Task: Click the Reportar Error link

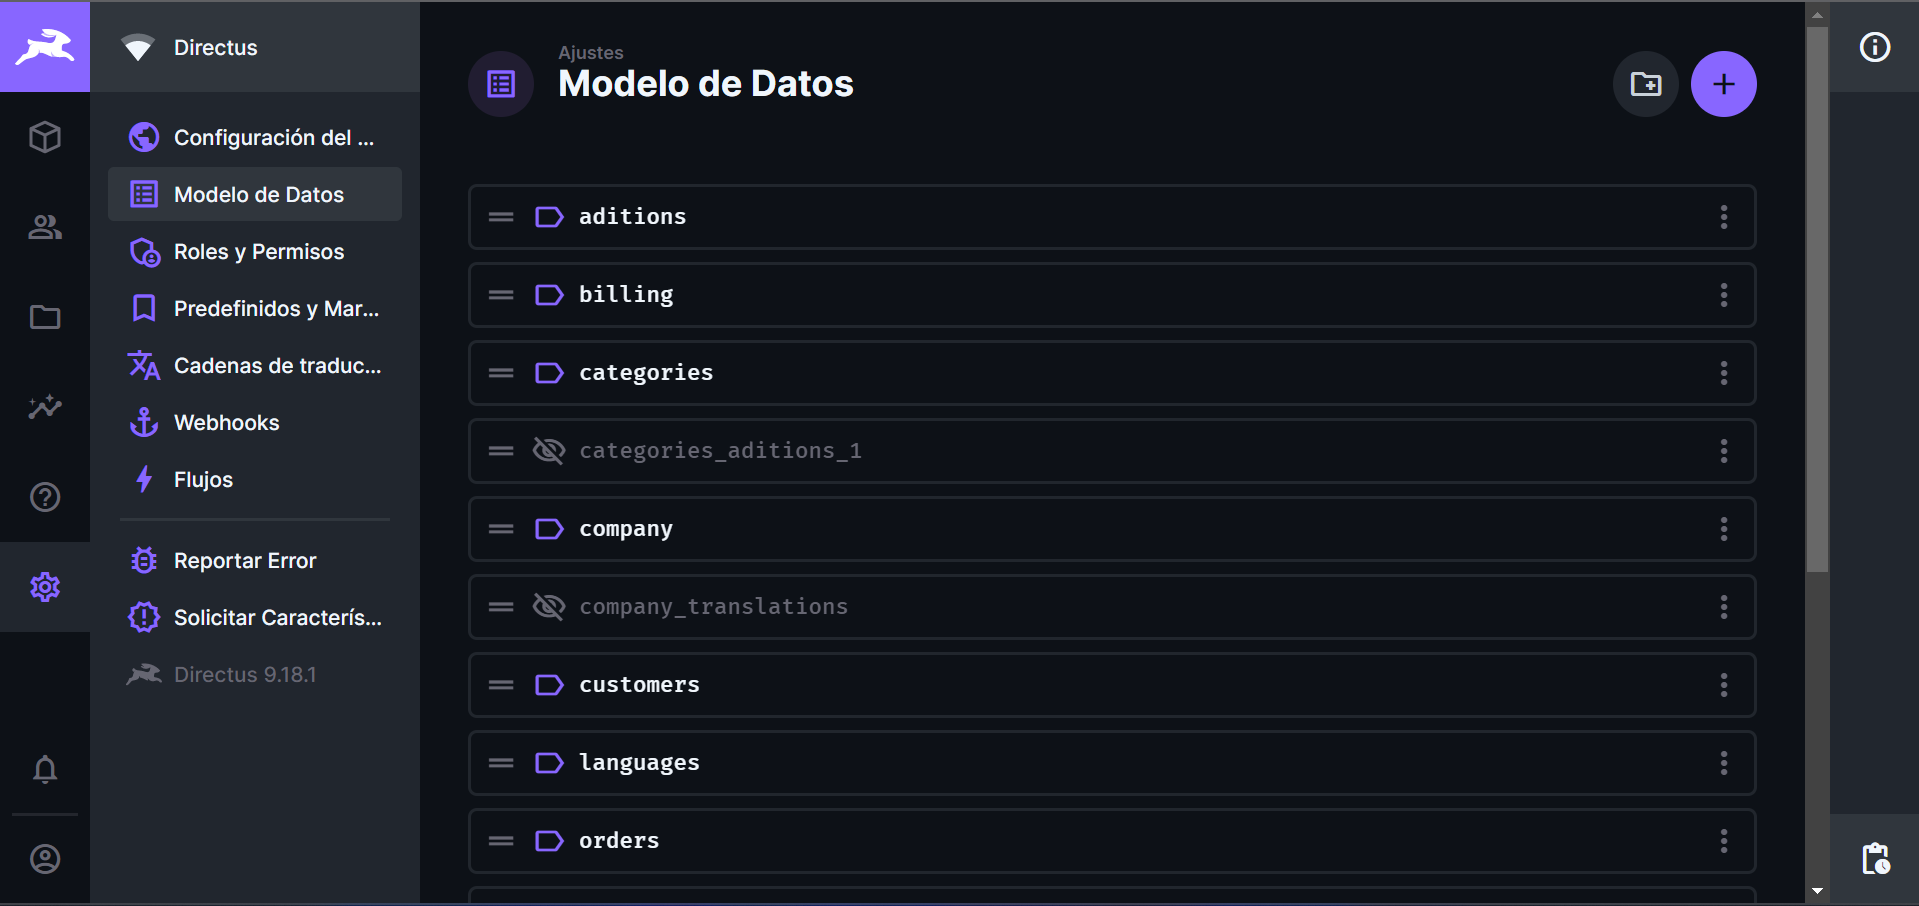Action: (245, 561)
